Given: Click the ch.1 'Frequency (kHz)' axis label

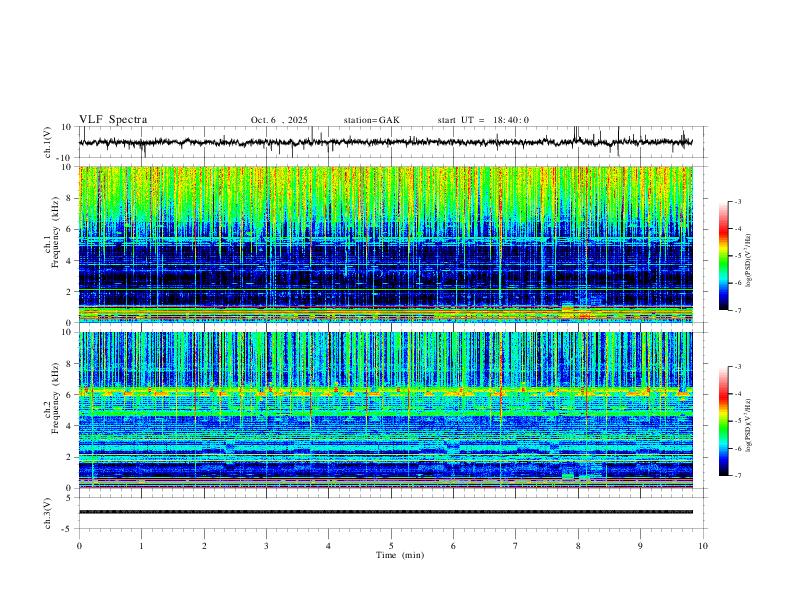Looking at the screenshot, I should (x=55, y=232).
